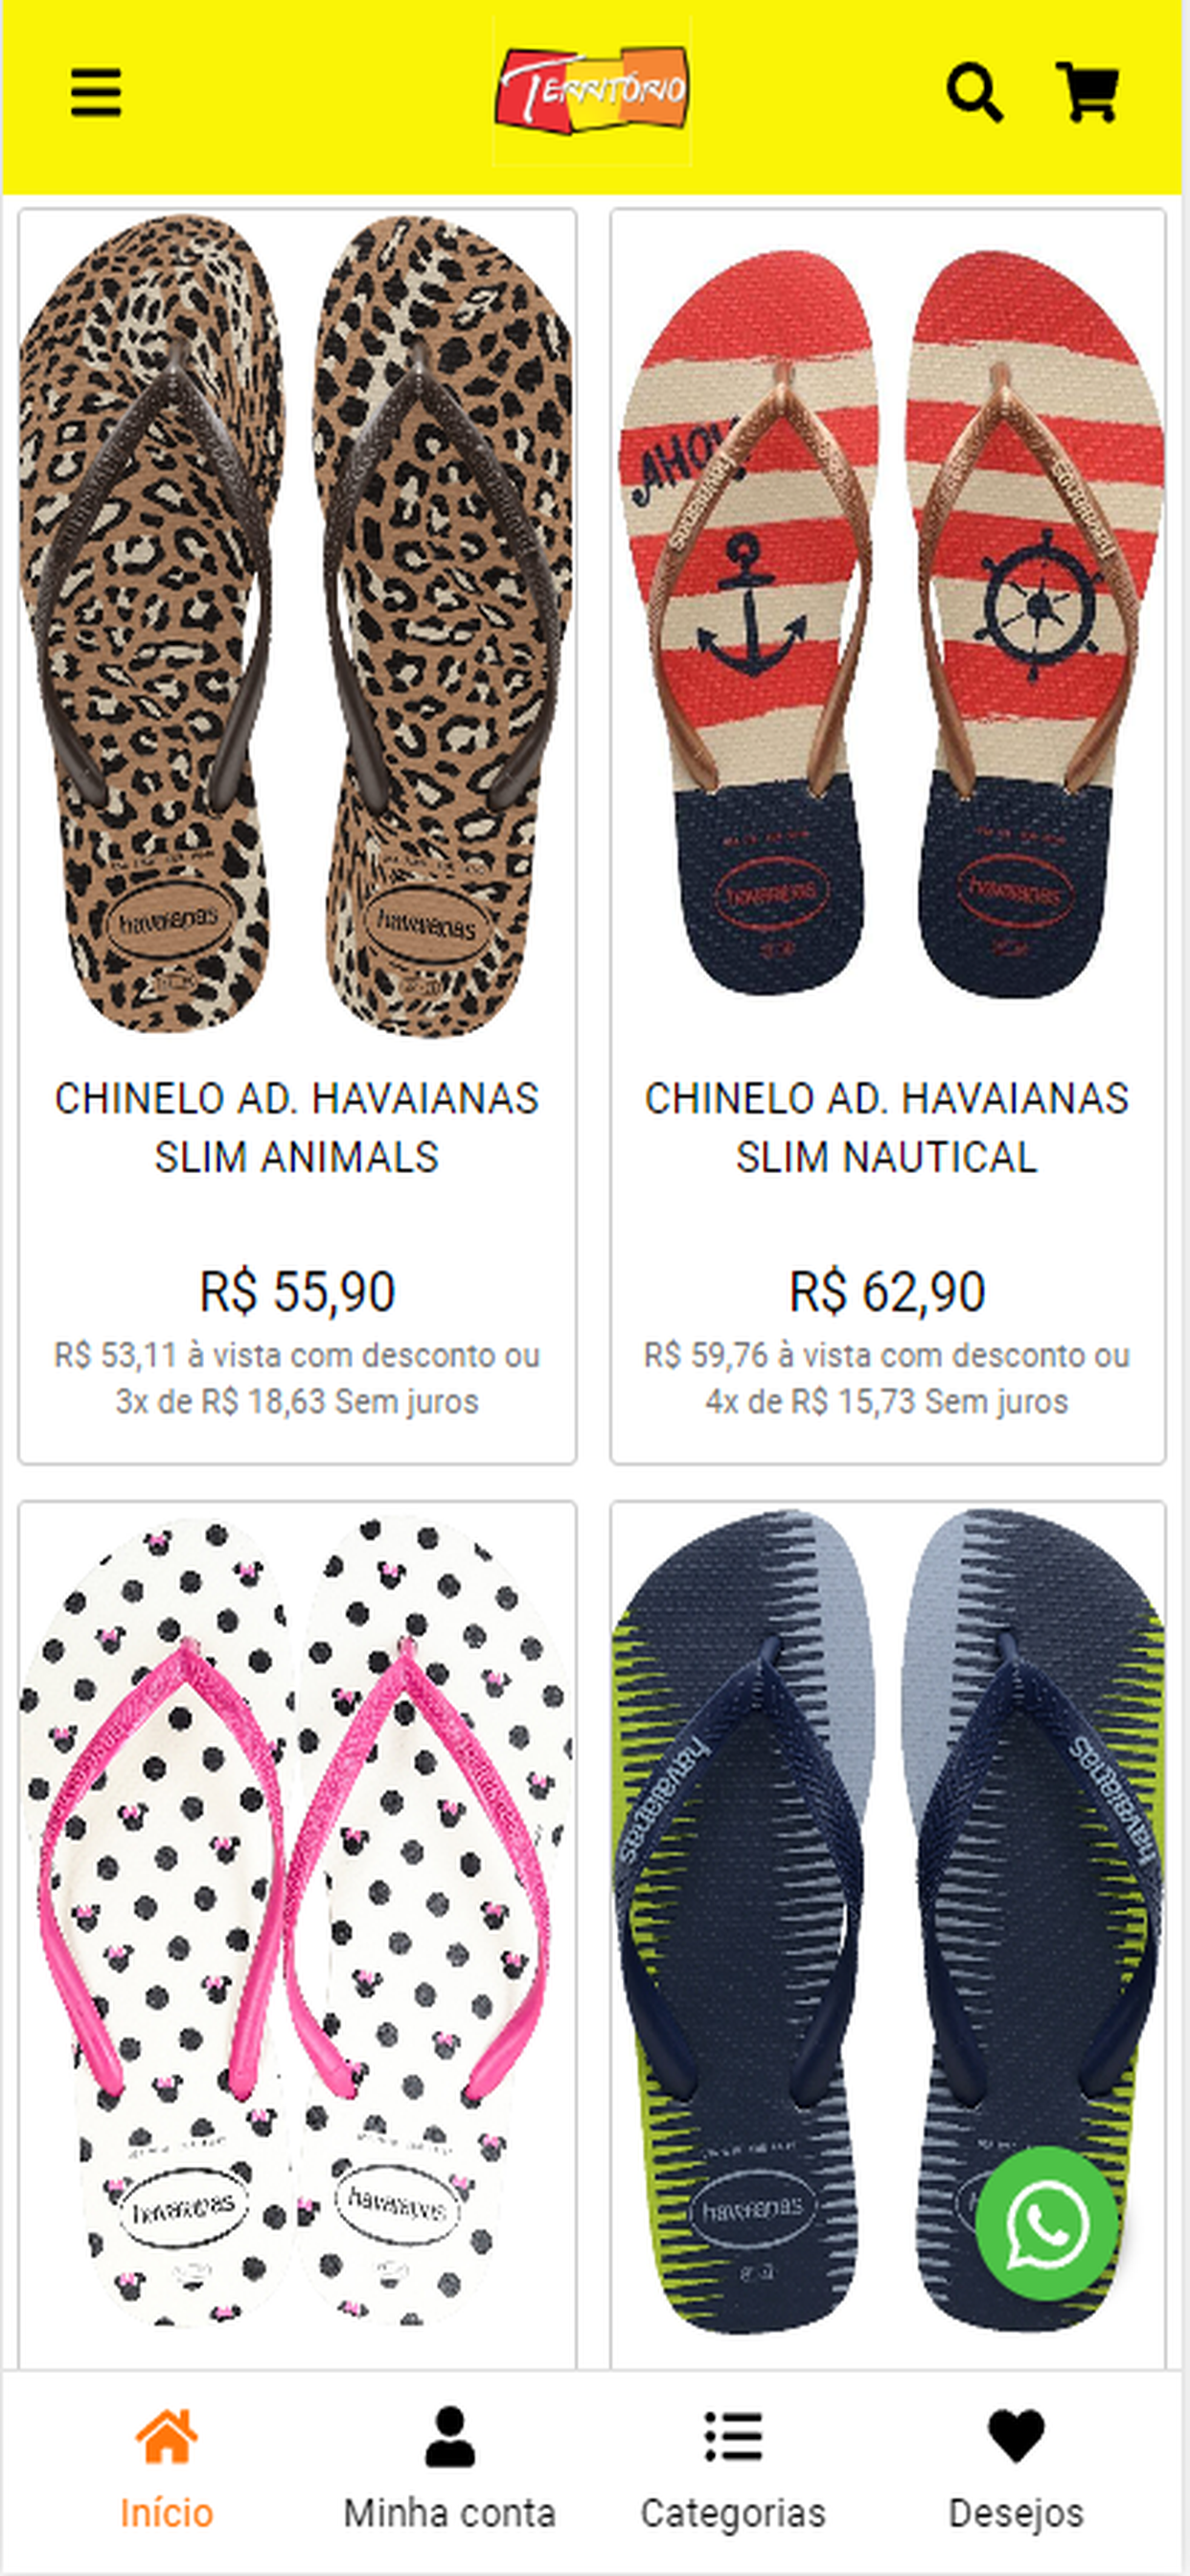Open Chinelo Havaianas Slim Animals title link
Viewport: 1190px width, 2576px height.
point(297,1127)
